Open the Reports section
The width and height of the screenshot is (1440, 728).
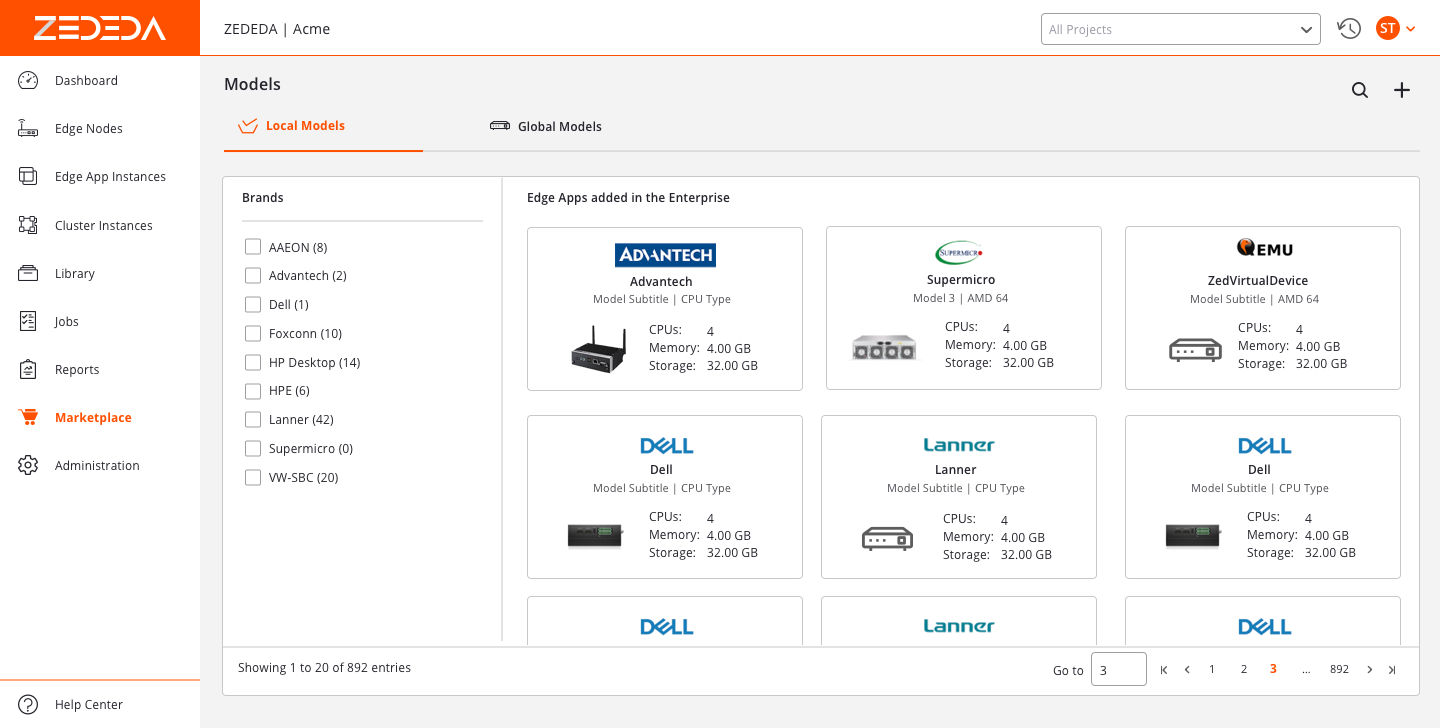point(78,369)
